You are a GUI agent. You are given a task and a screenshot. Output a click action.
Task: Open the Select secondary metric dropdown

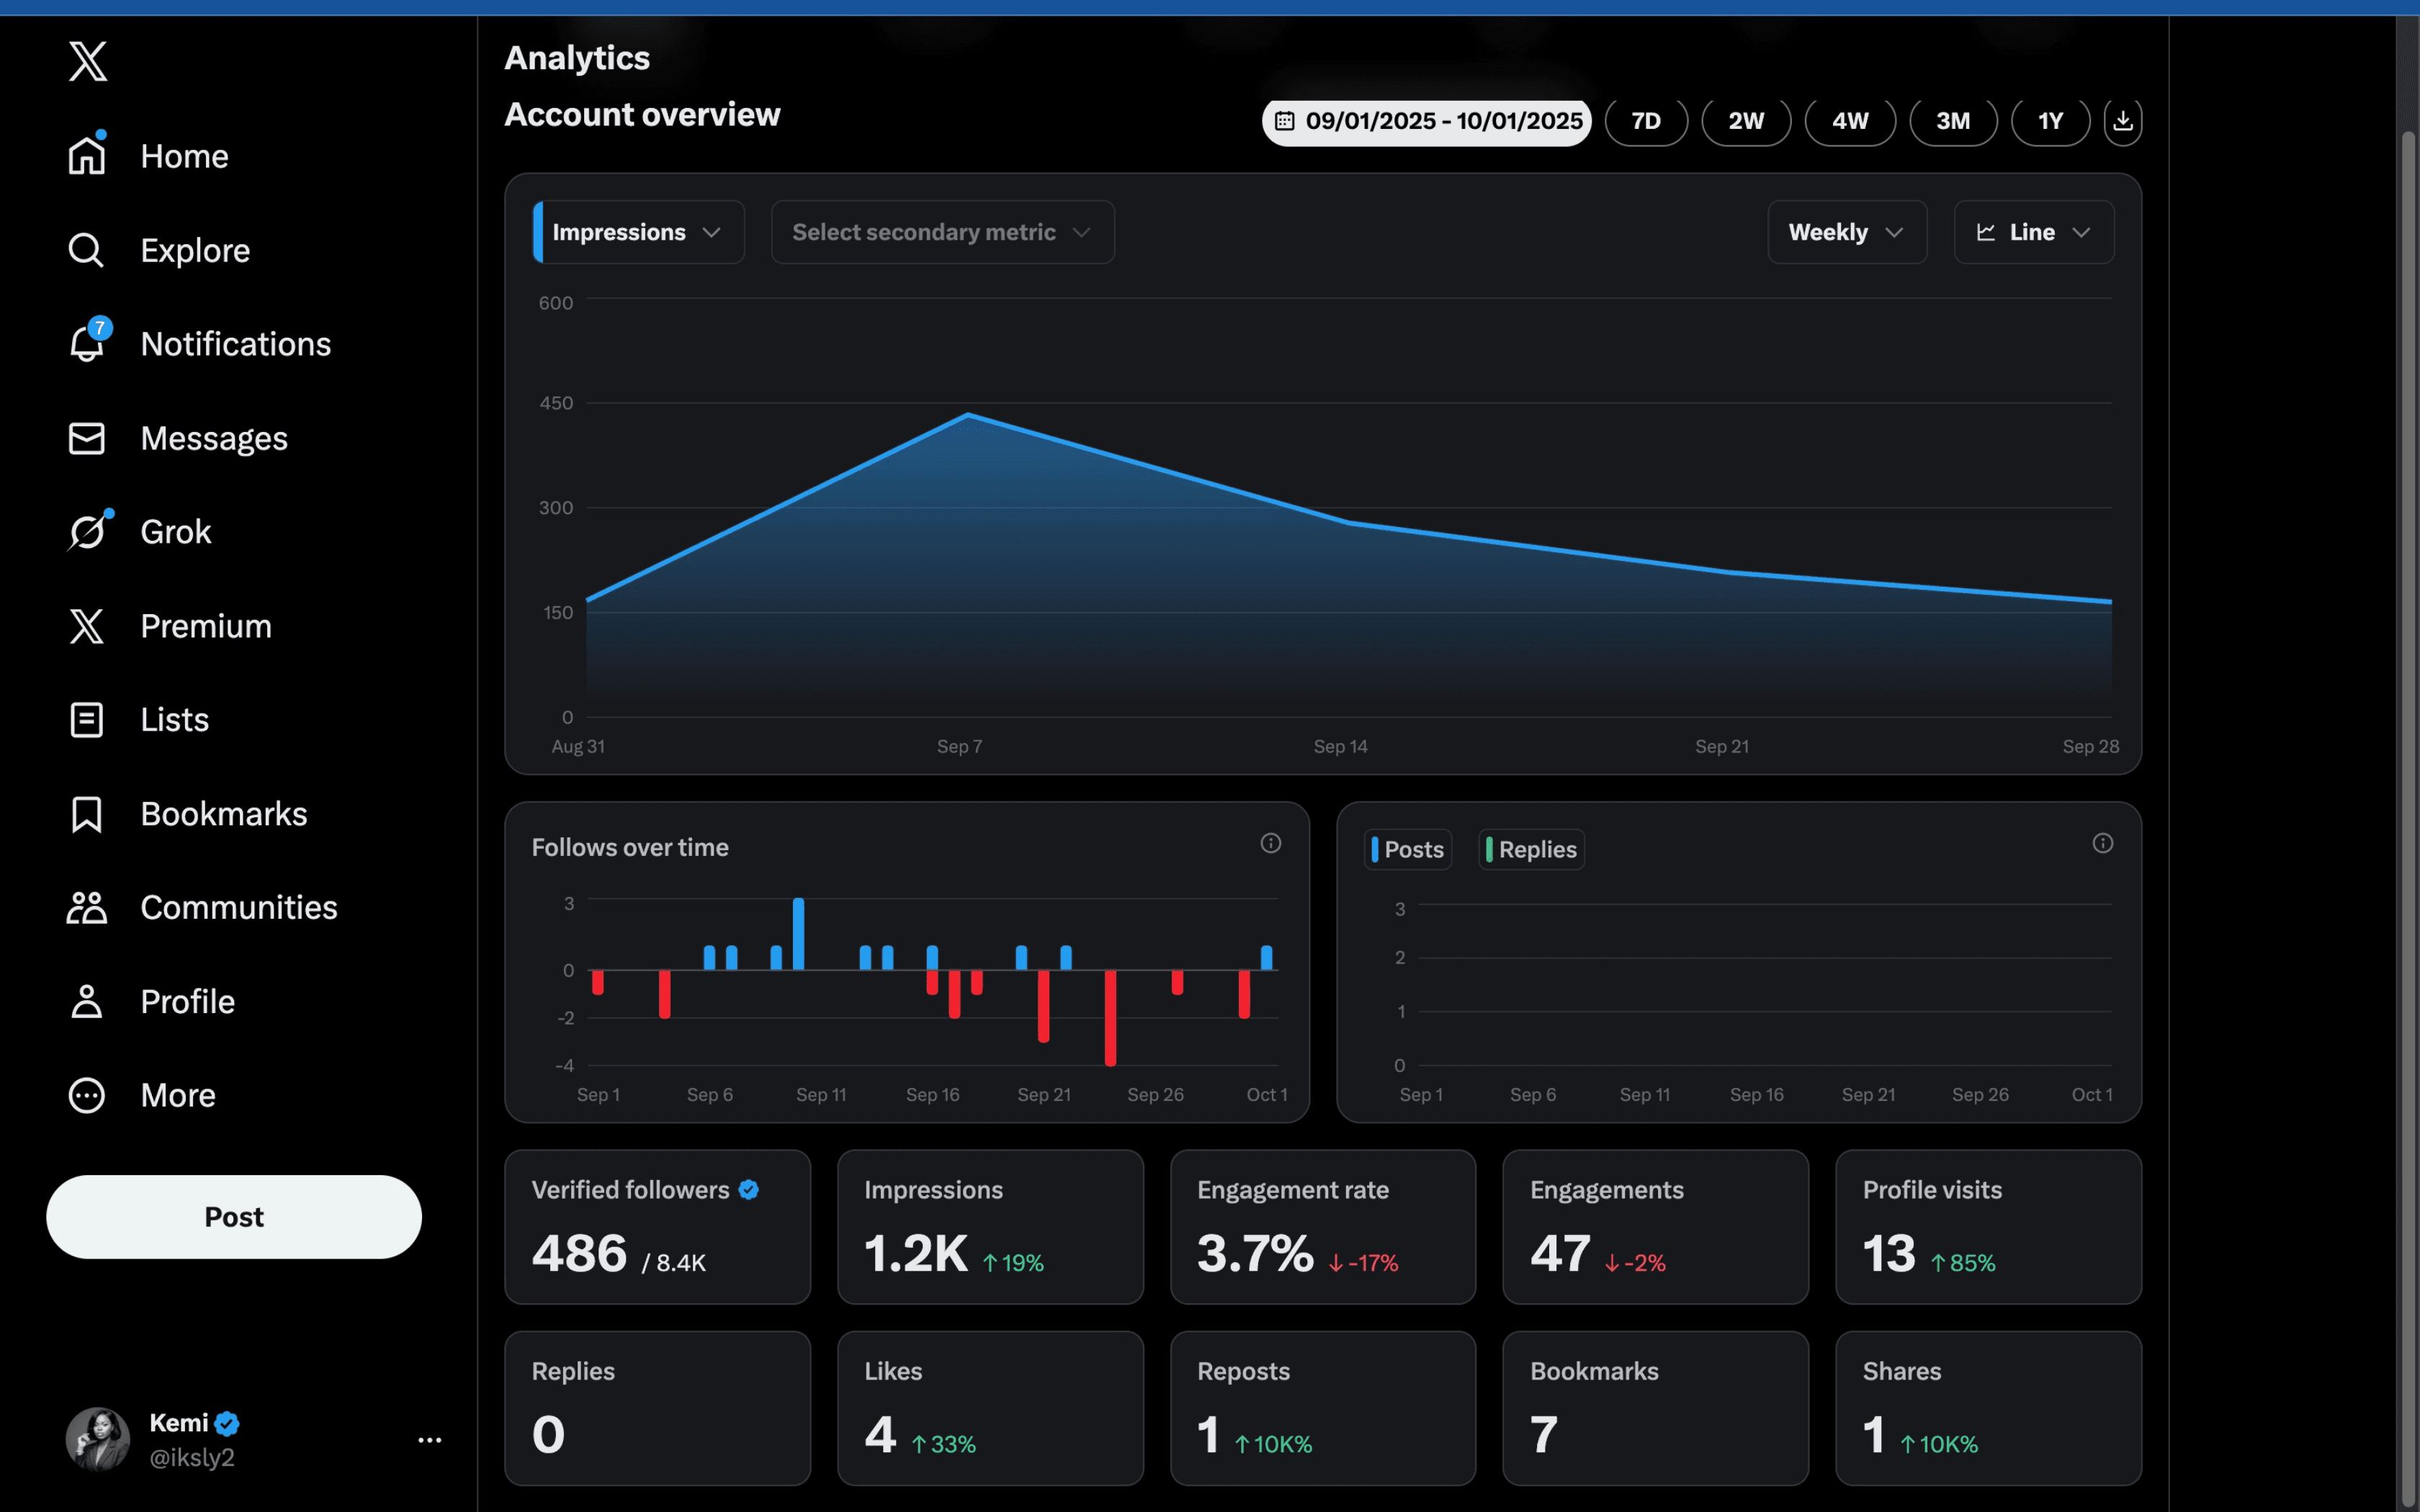pos(941,231)
